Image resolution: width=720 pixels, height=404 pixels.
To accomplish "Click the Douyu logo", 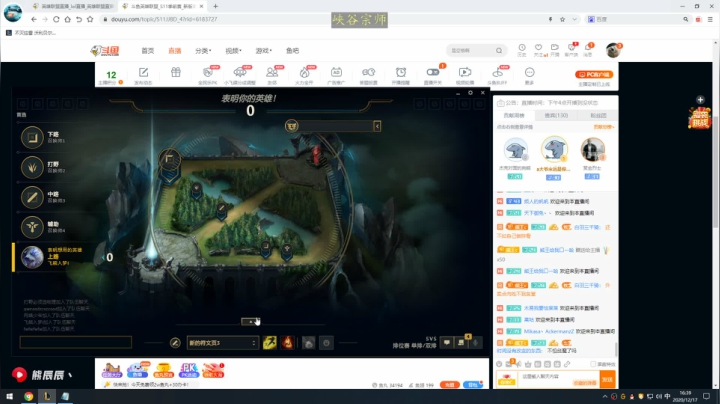I will [x=105, y=50].
